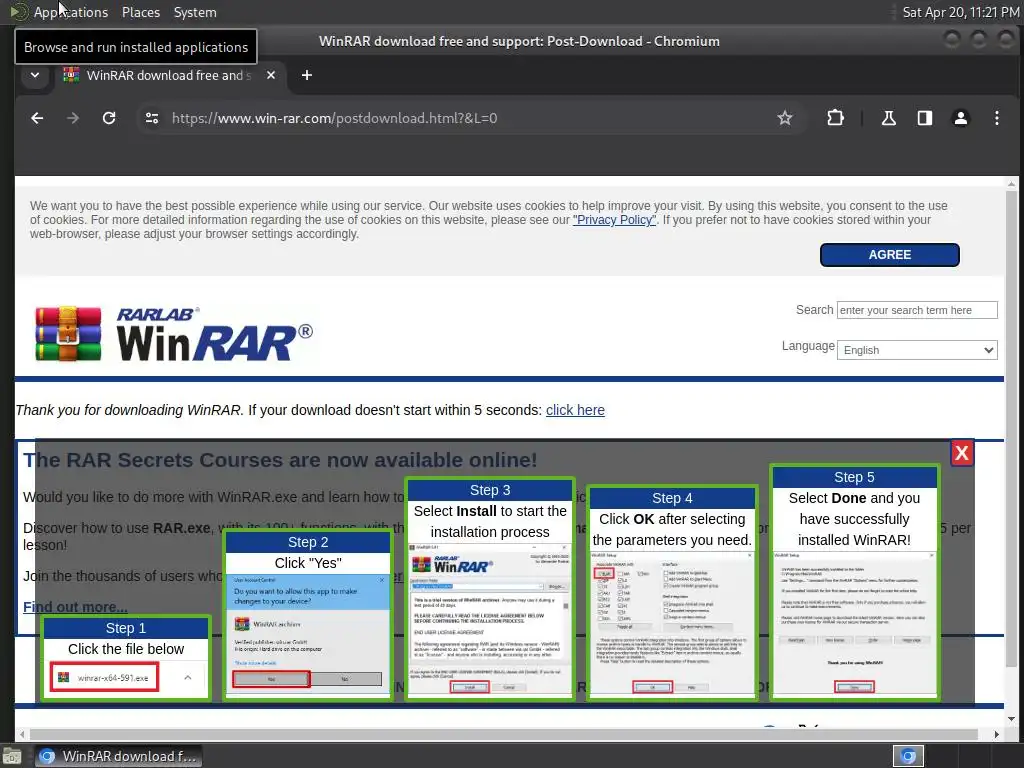The height and width of the screenshot is (768, 1024).
Task: Click the browser forward arrow
Action: click(x=73, y=118)
